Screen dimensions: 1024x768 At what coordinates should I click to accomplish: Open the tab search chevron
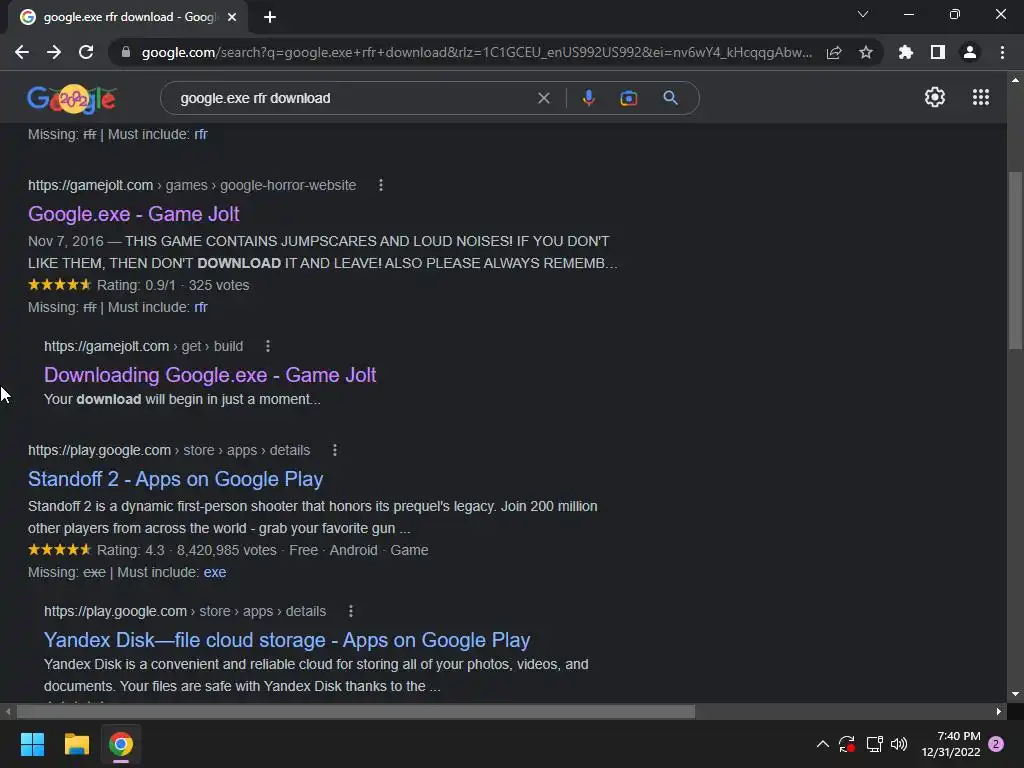pyautogui.click(x=863, y=14)
